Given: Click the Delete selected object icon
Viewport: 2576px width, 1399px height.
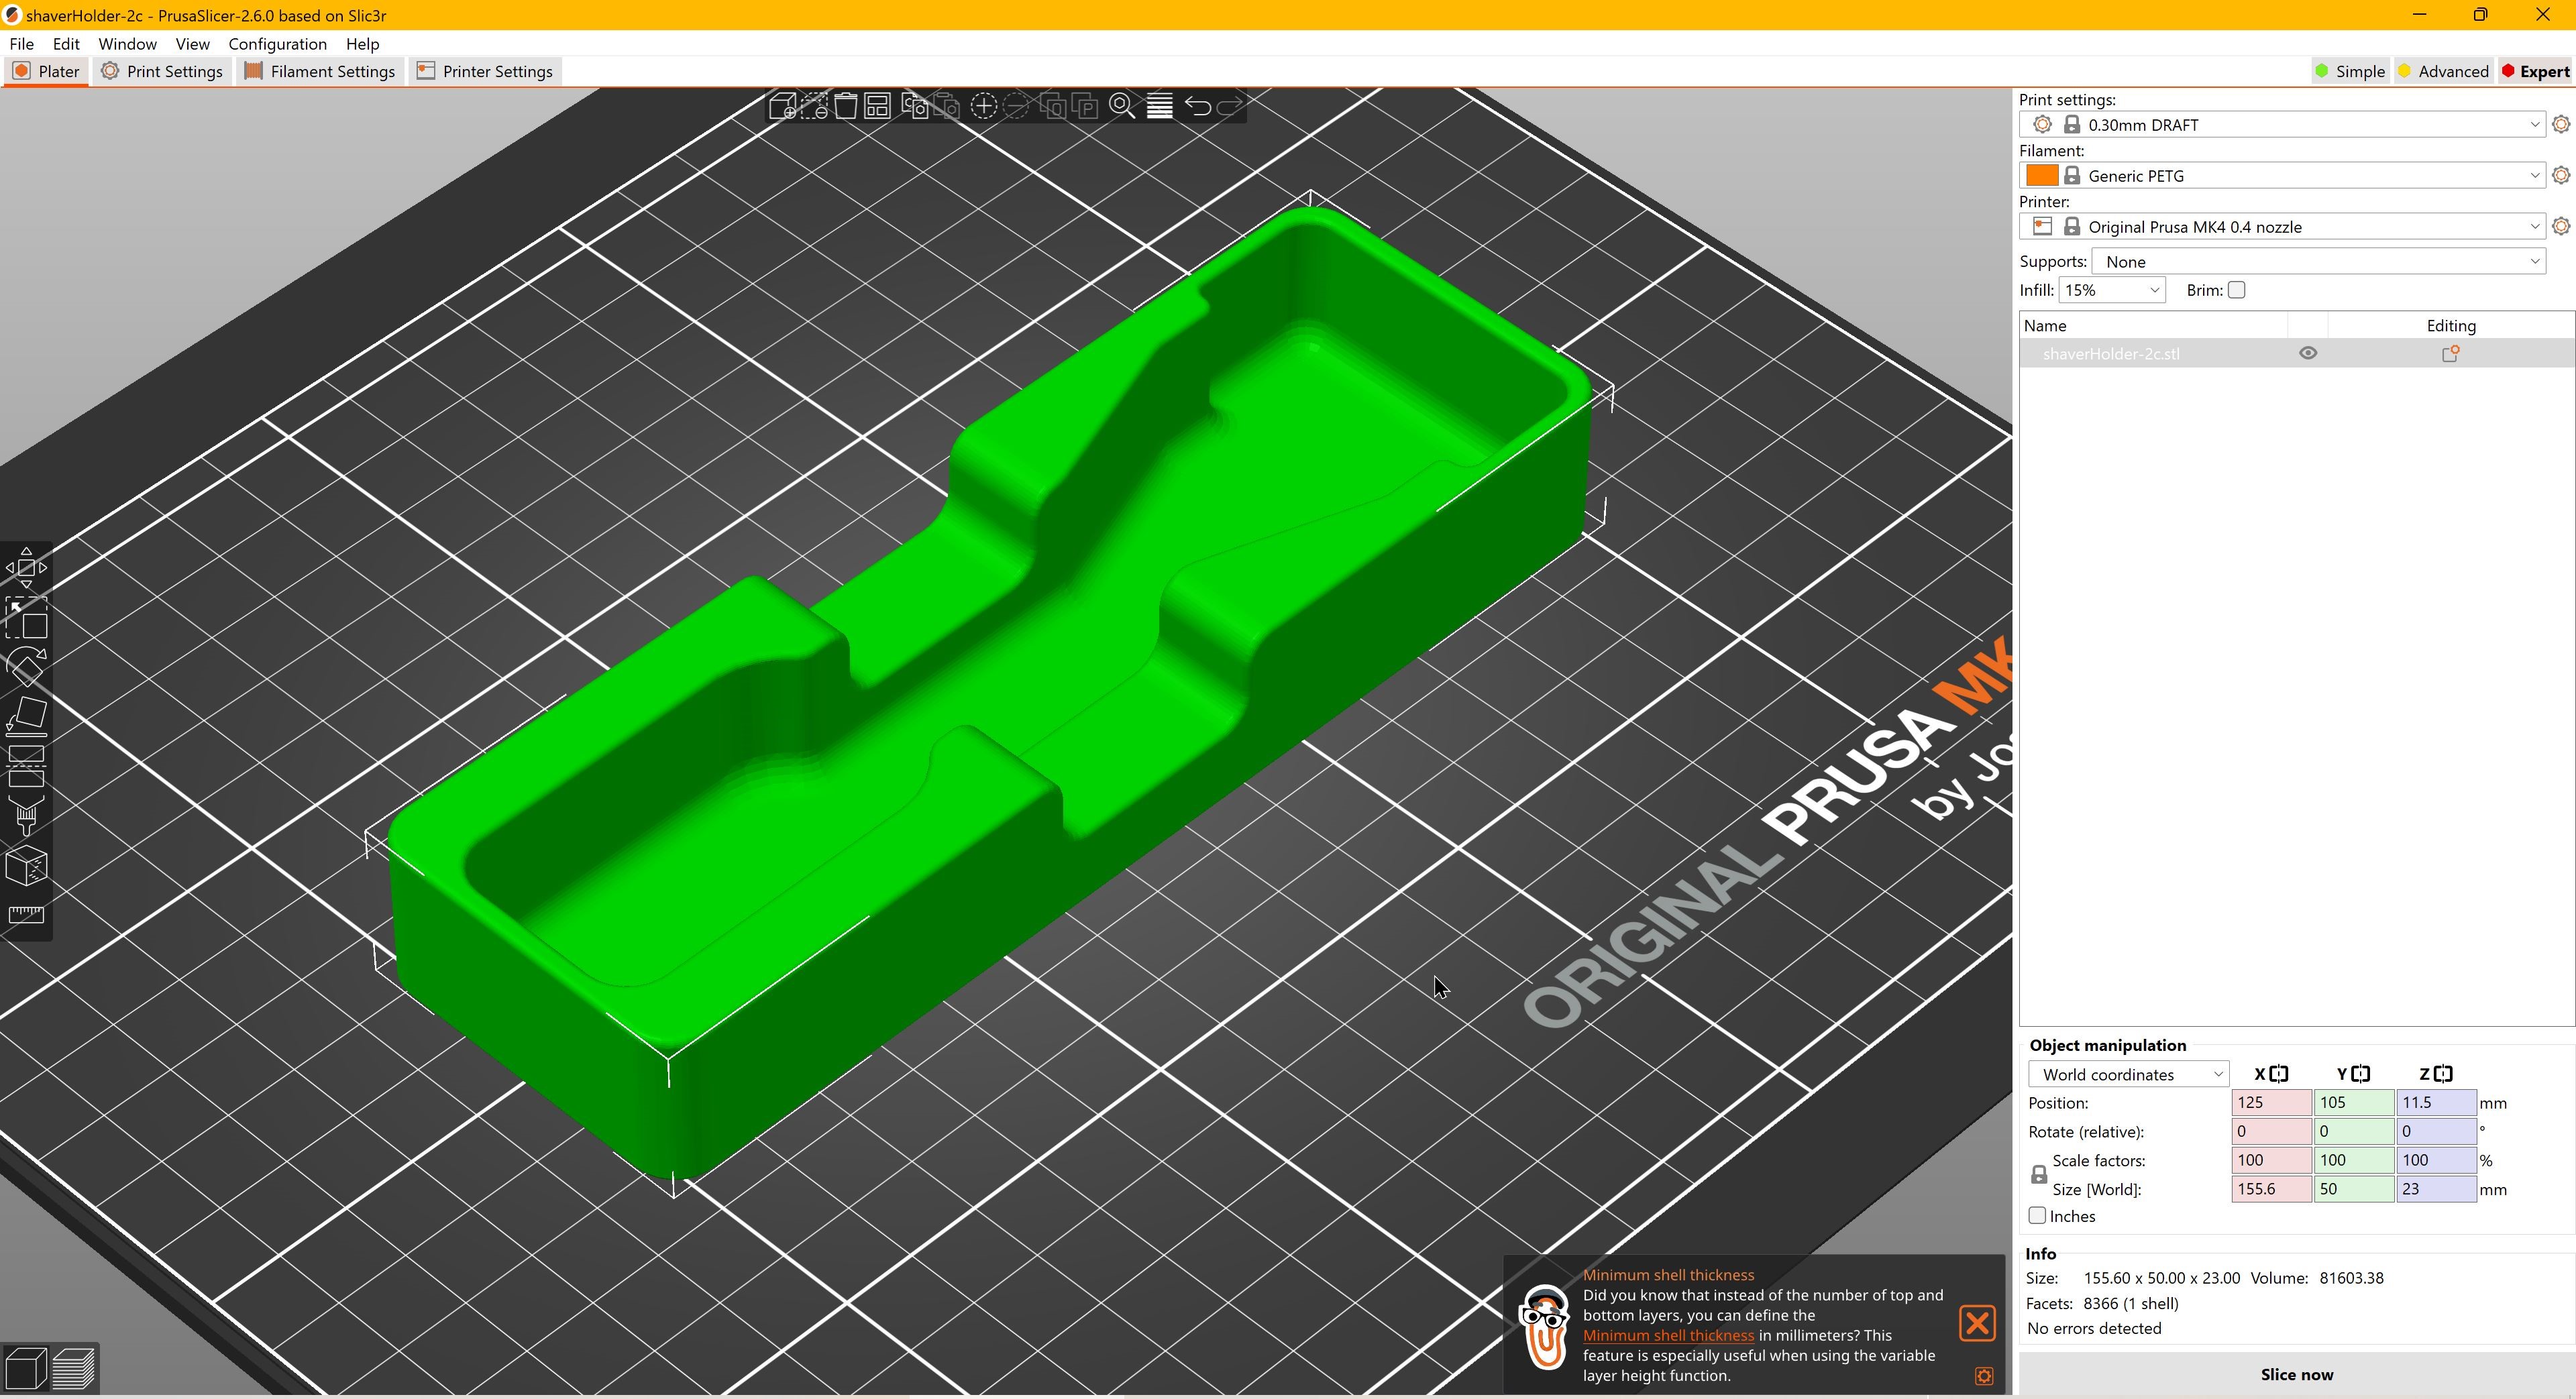Looking at the screenshot, I should [x=814, y=106].
